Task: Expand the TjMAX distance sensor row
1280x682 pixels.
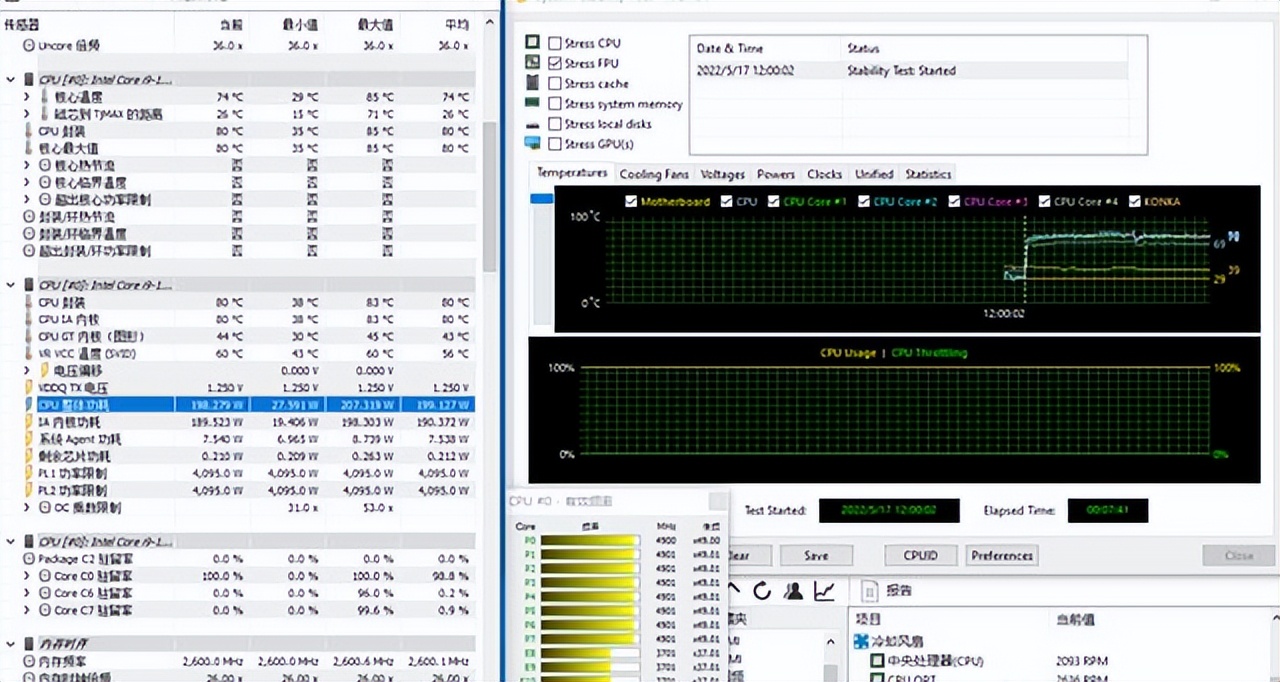Action: coord(28,114)
